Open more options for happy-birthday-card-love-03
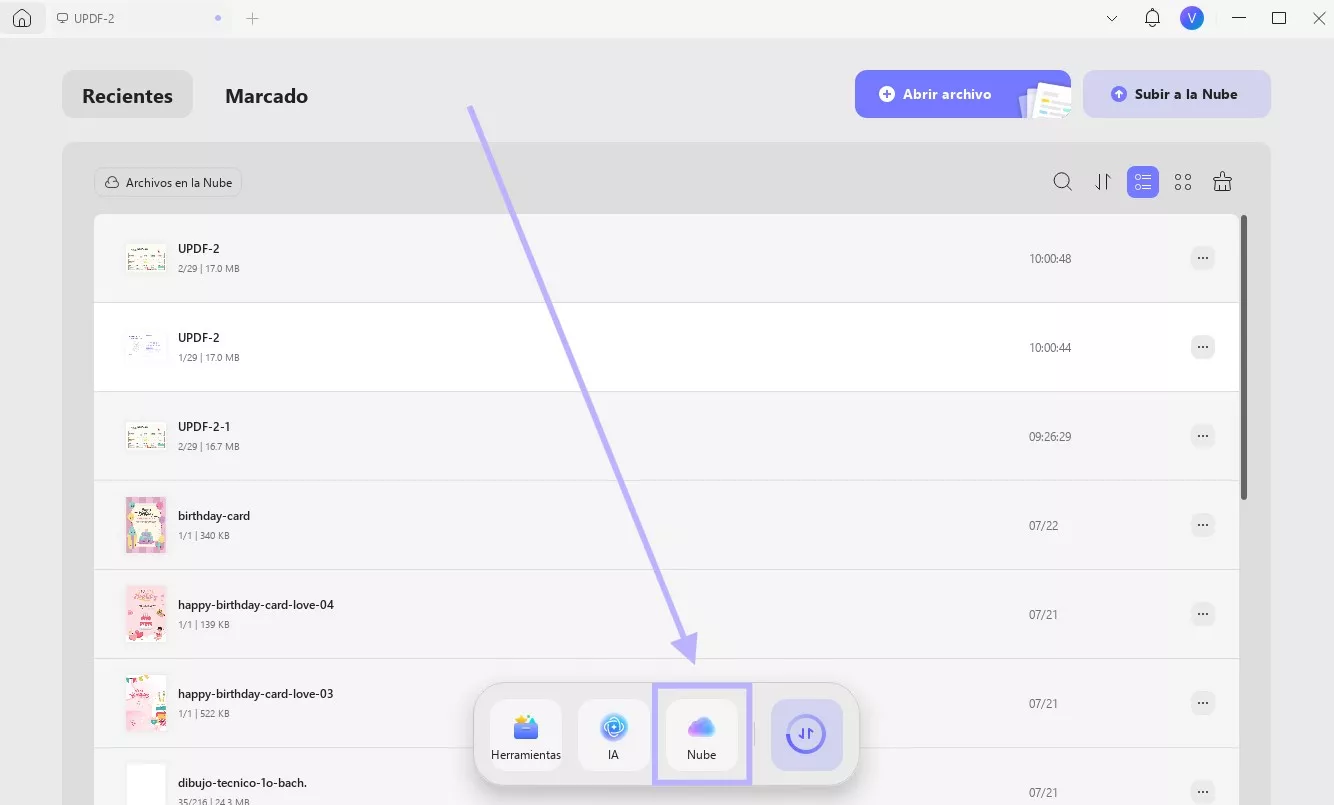Image resolution: width=1334 pixels, height=805 pixels. pos(1202,703)
